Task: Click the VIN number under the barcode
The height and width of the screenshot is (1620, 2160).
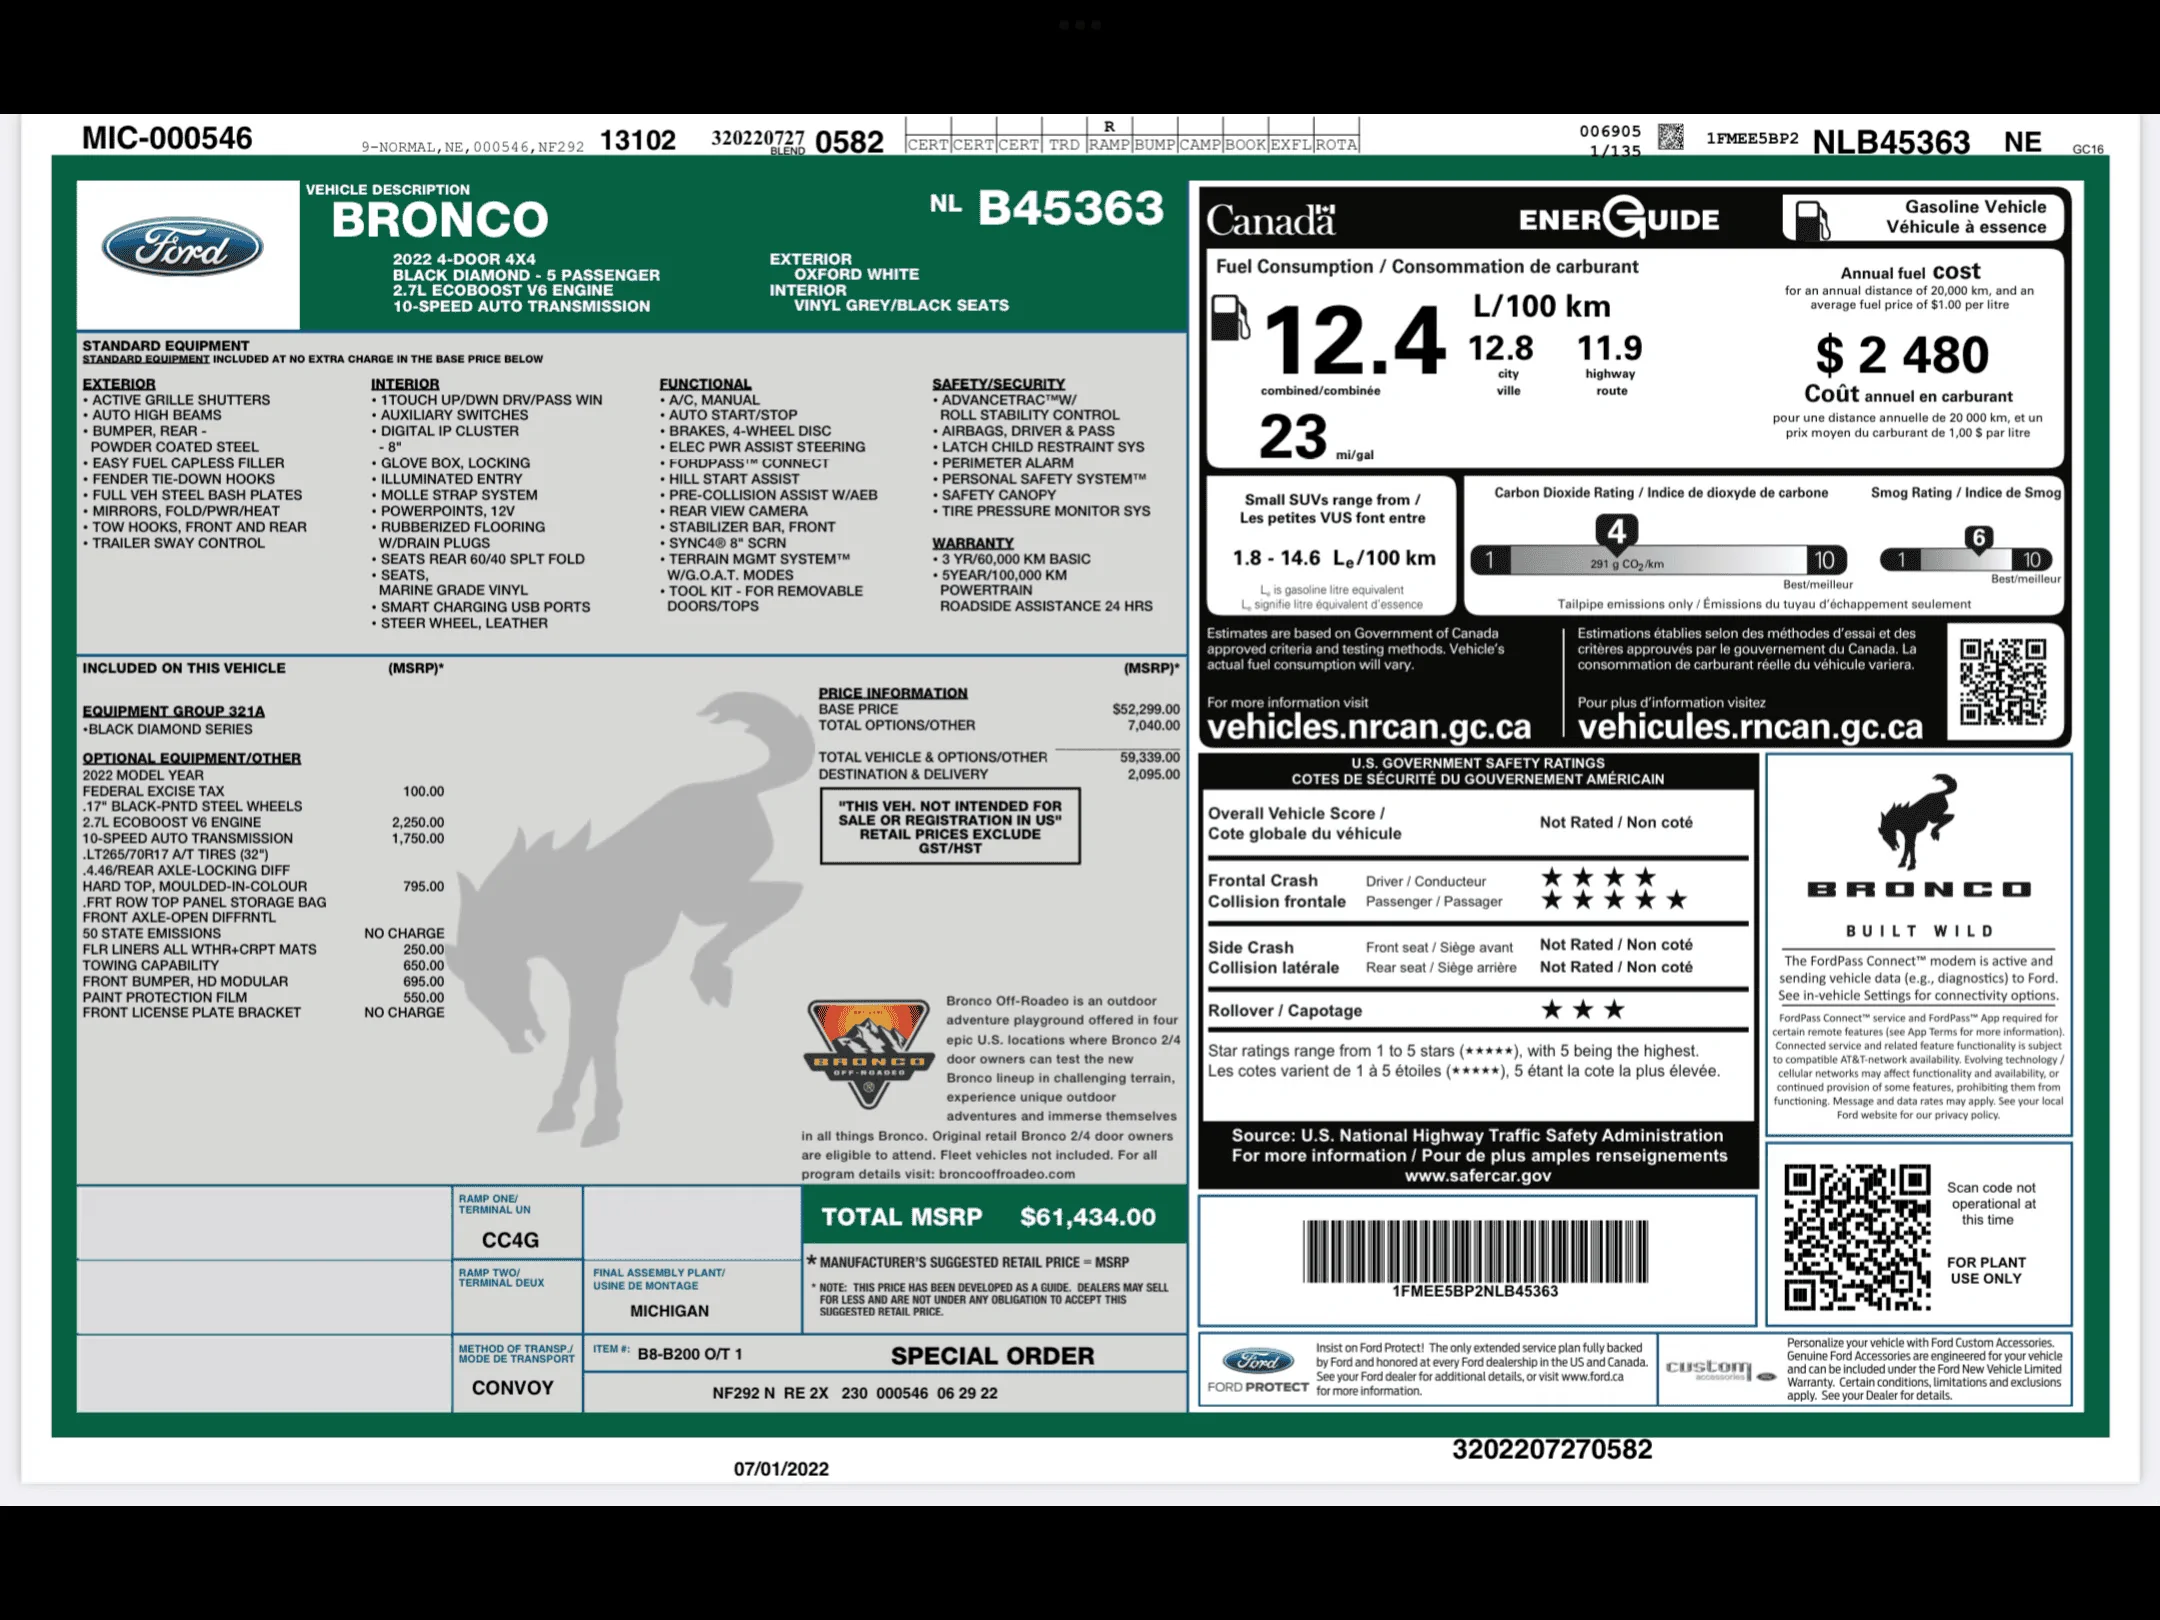Action: (1475, 1291)
